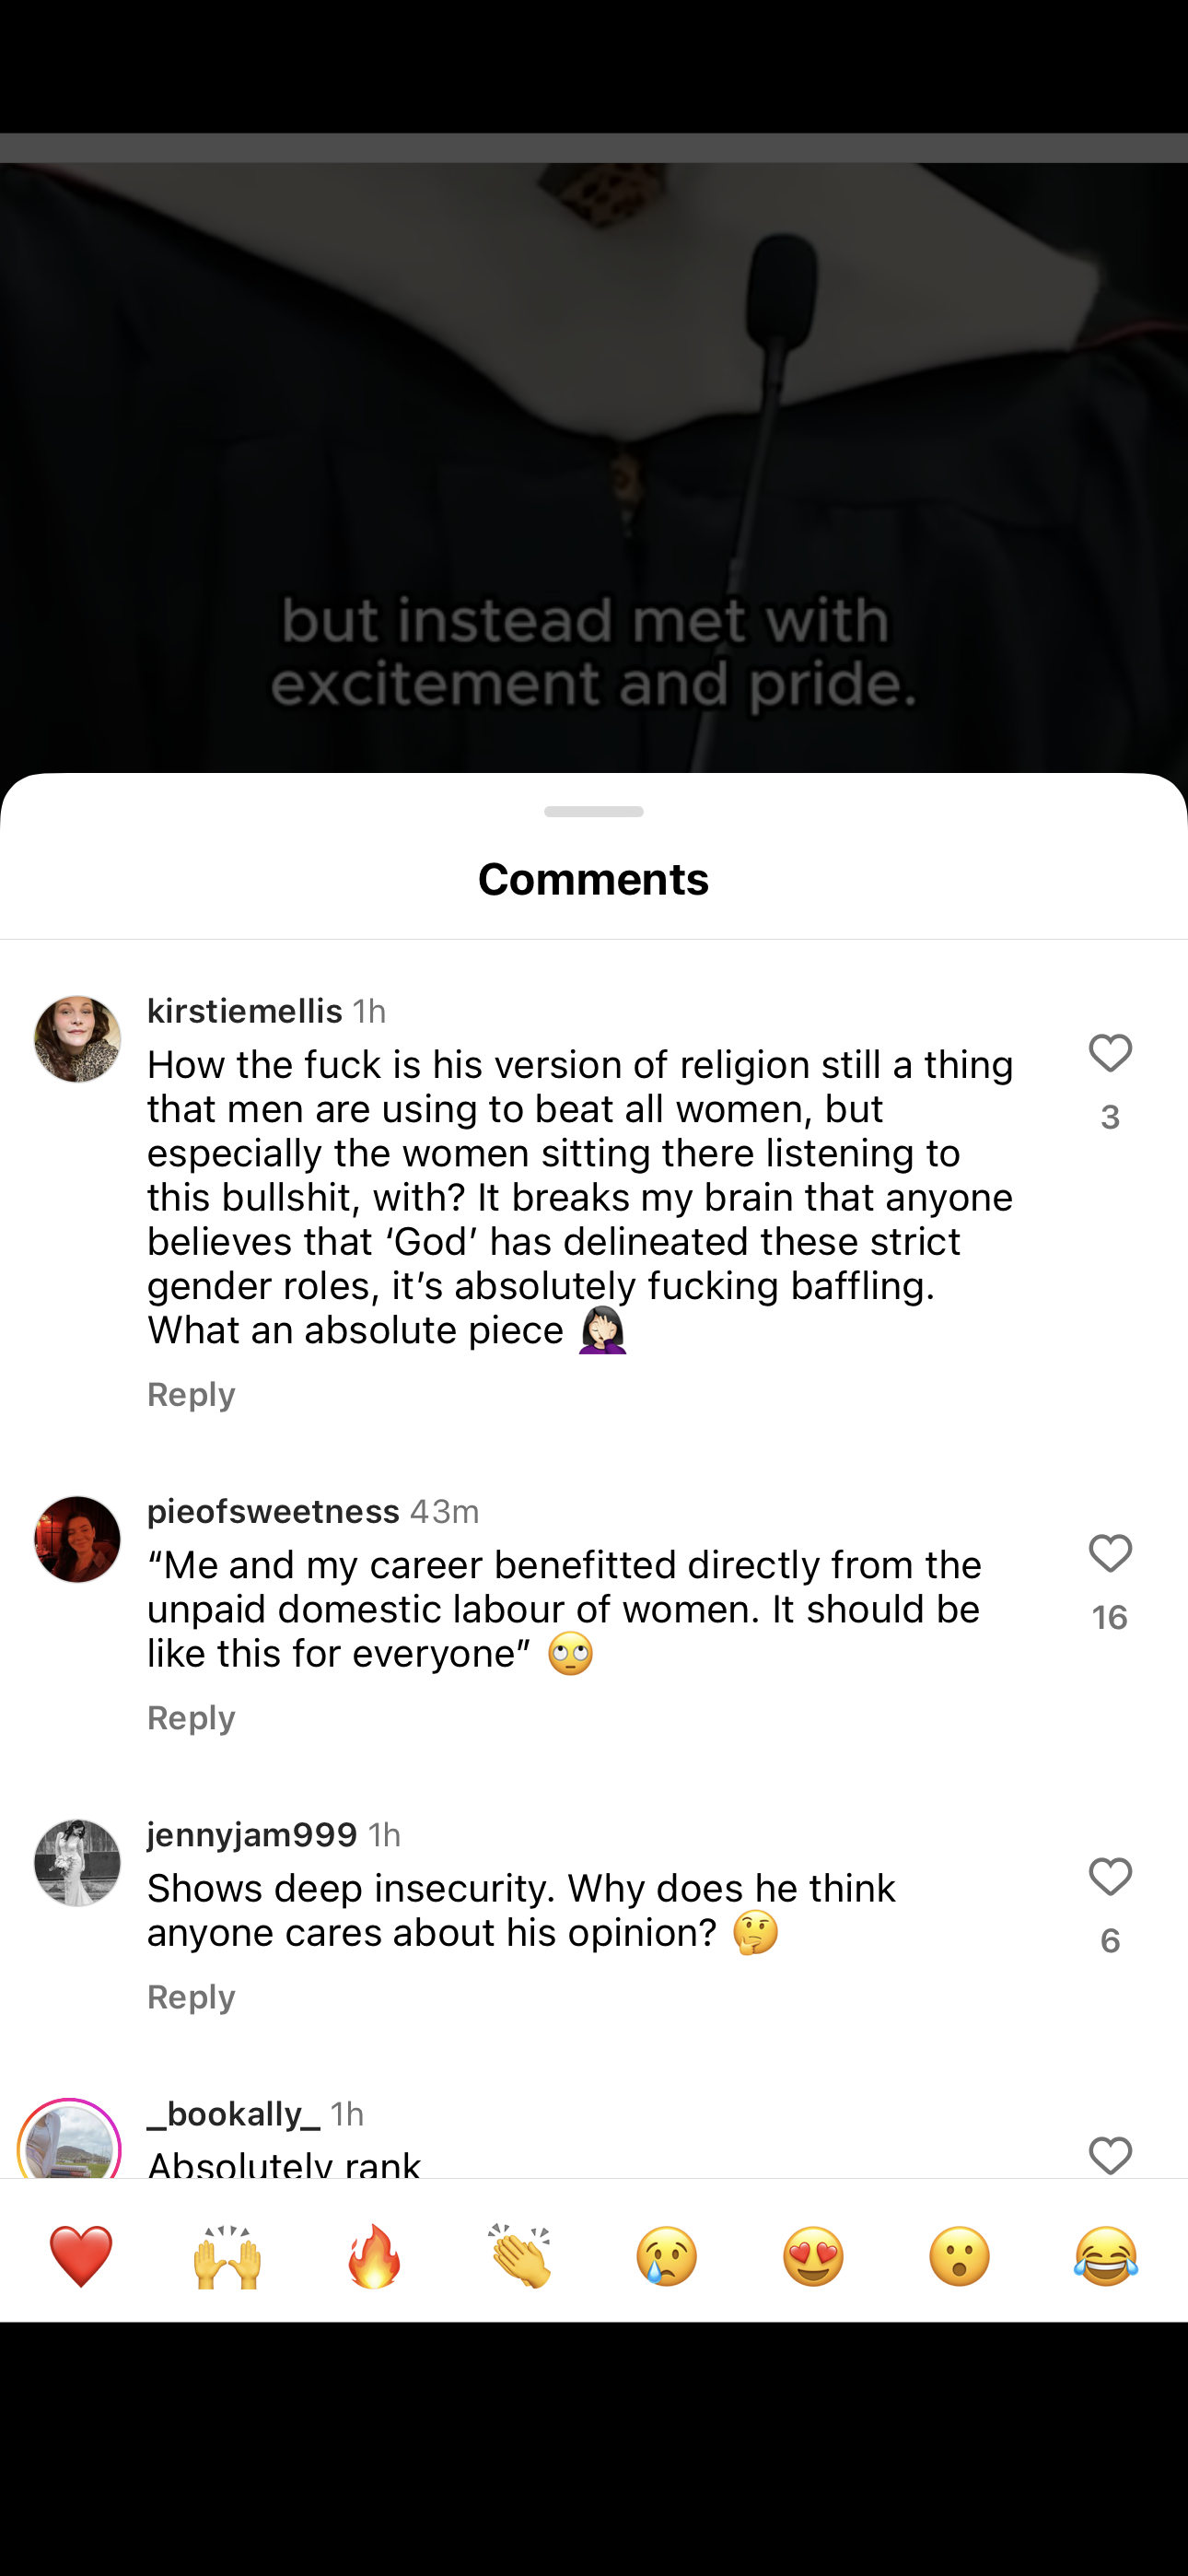Image resolution: width=1188 pixels, height=2576 pixels.
Task: Like kirstiemellis's comment with the heart
Action: point(1110,1054)
